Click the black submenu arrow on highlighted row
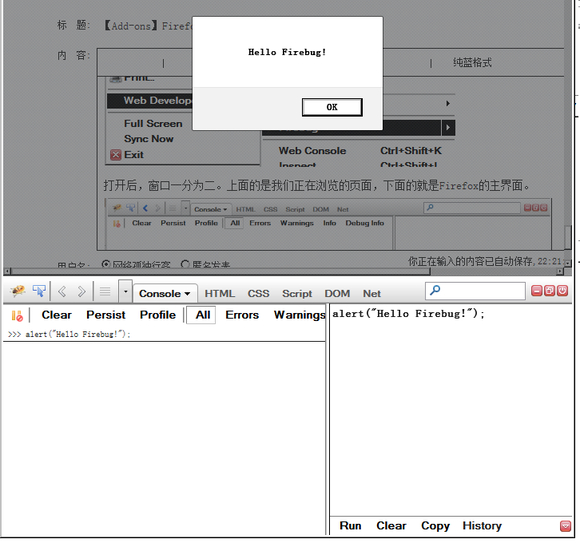 (x=448, y=128)
